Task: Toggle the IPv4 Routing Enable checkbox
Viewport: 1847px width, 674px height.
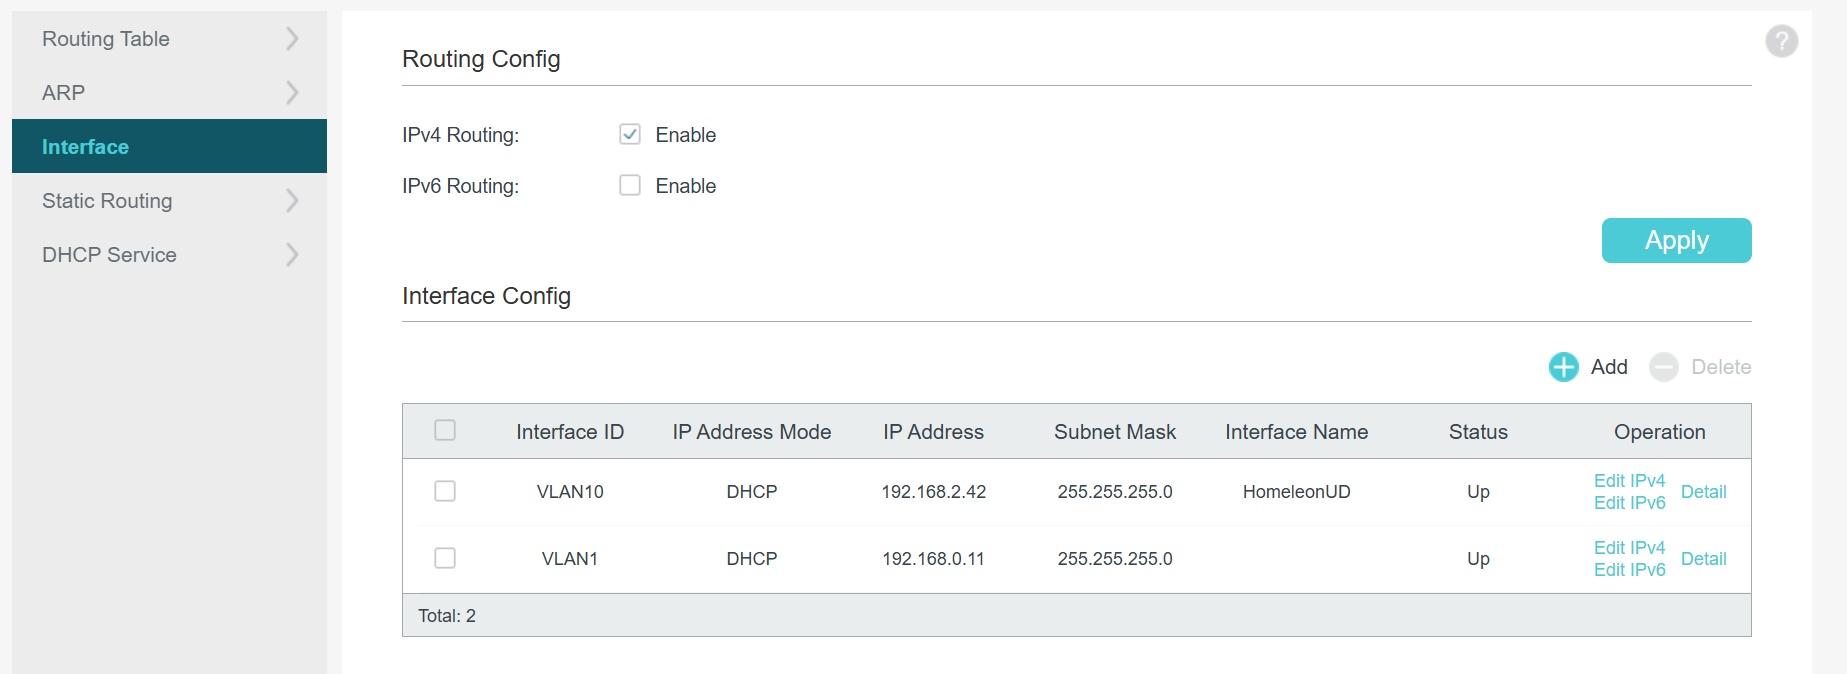Action: [x=630, y=134]
